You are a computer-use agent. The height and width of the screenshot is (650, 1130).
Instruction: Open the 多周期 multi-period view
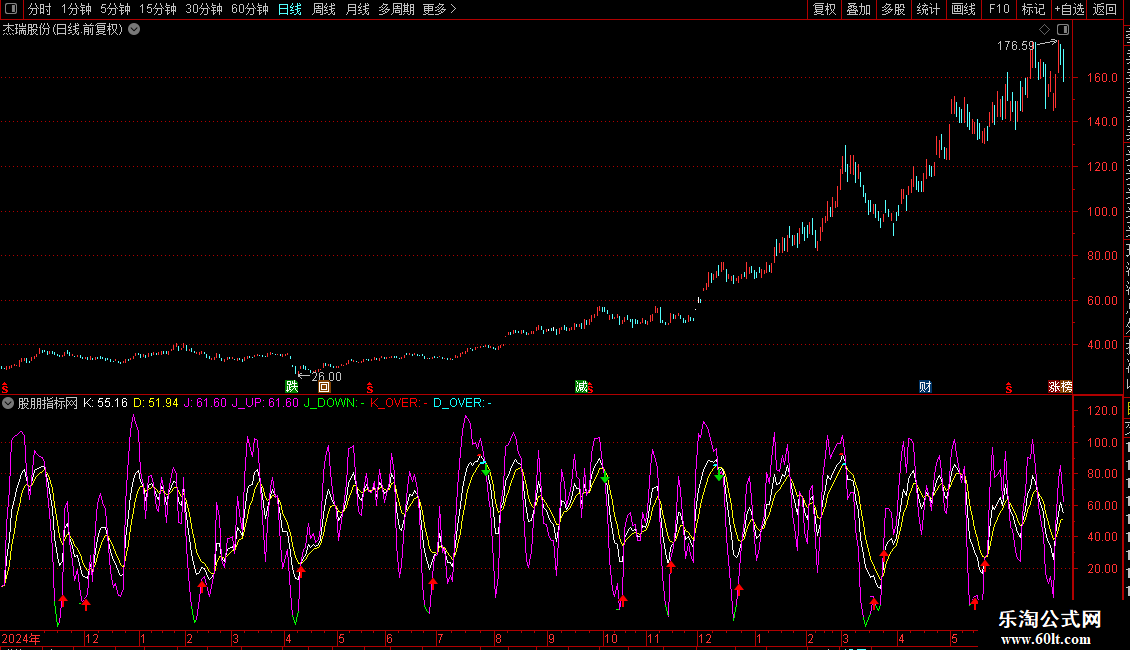coord(396,9)
